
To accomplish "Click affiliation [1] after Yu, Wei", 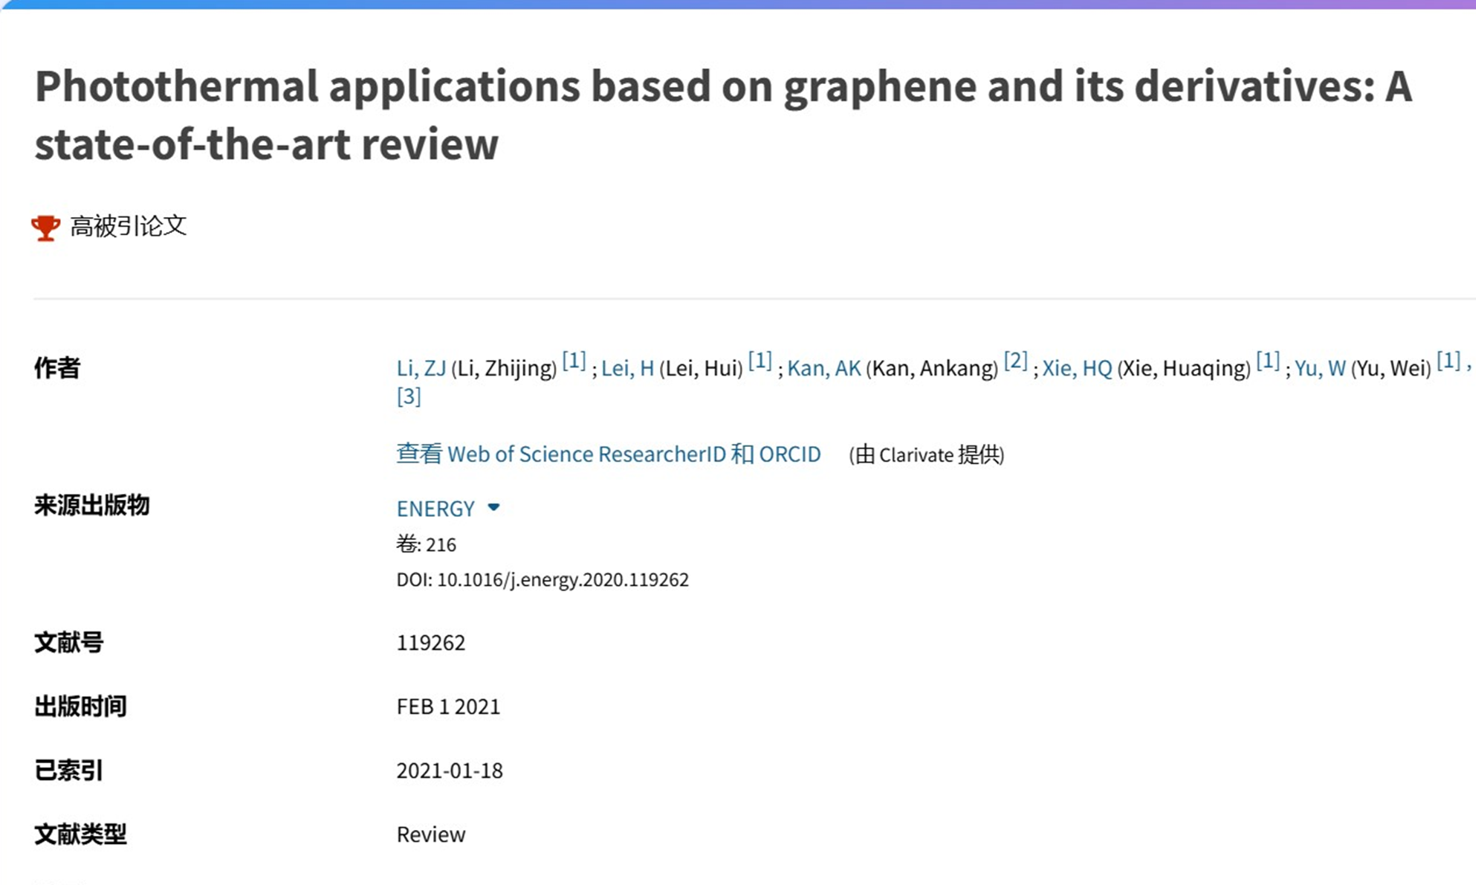I will click(1448, 361).
